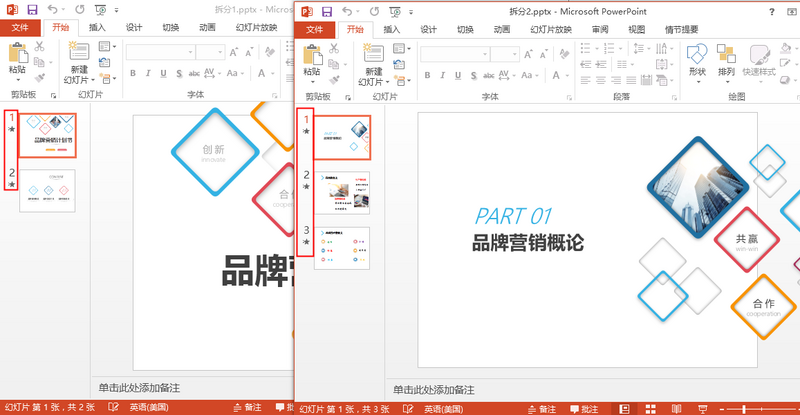
Task: Toggle center alignment in 拆分2 paragraph group
Action: pyautogui.click(x=601, y=80)
